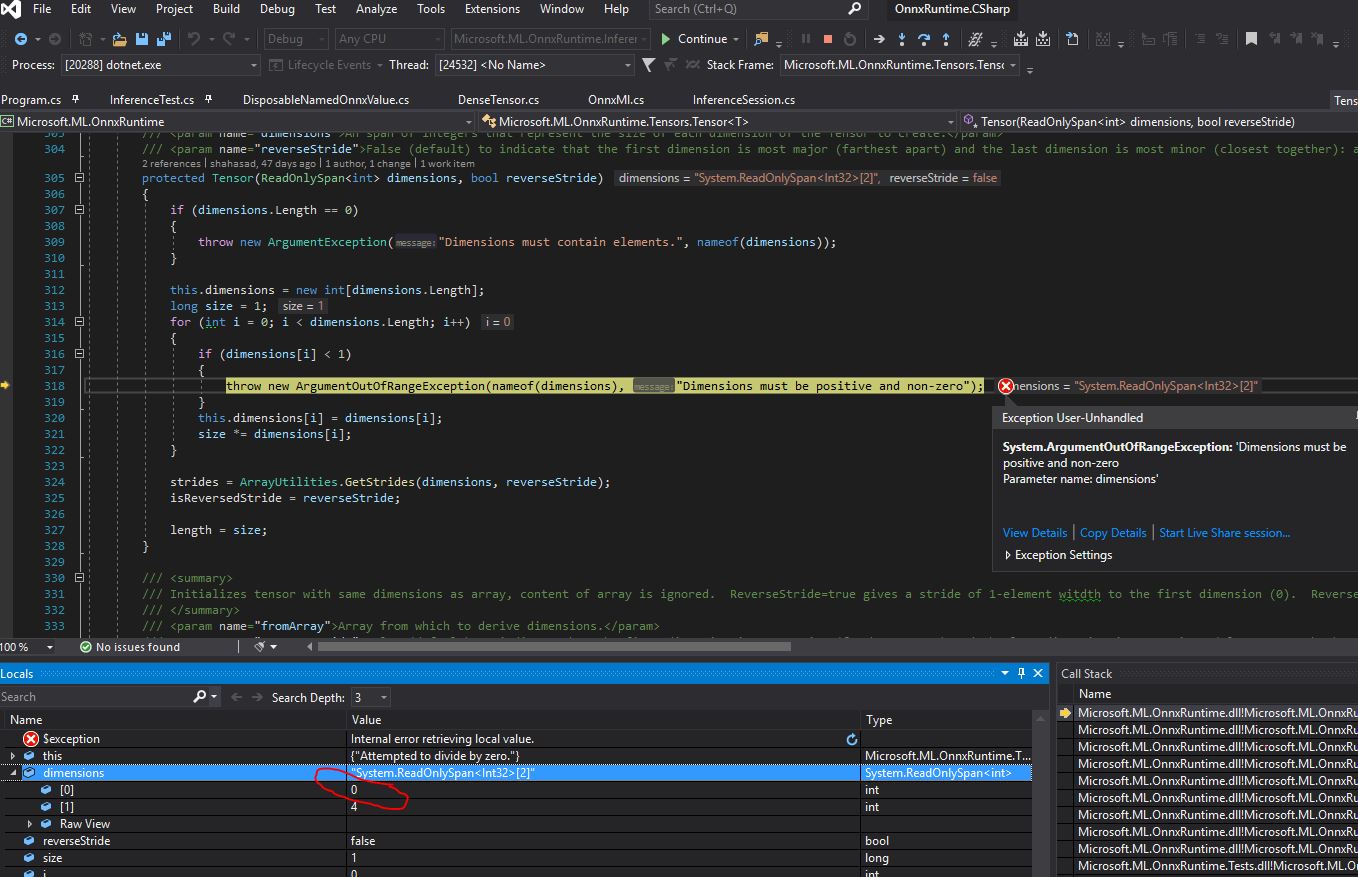Select the Step Out icon
This screenshot has width=1358, height=877.
tap(945, 38)
